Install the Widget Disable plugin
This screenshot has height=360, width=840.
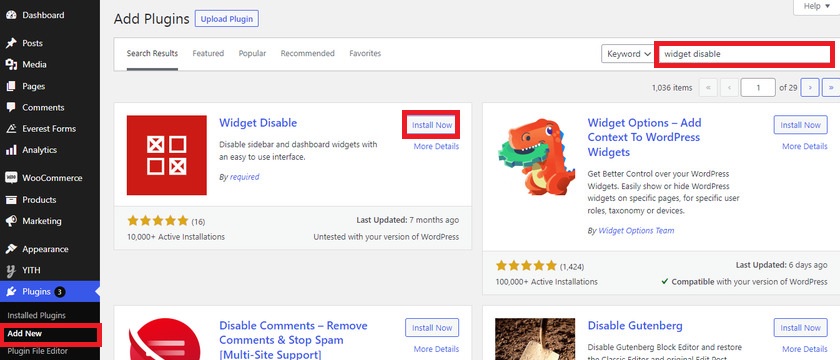coord(432,125)
